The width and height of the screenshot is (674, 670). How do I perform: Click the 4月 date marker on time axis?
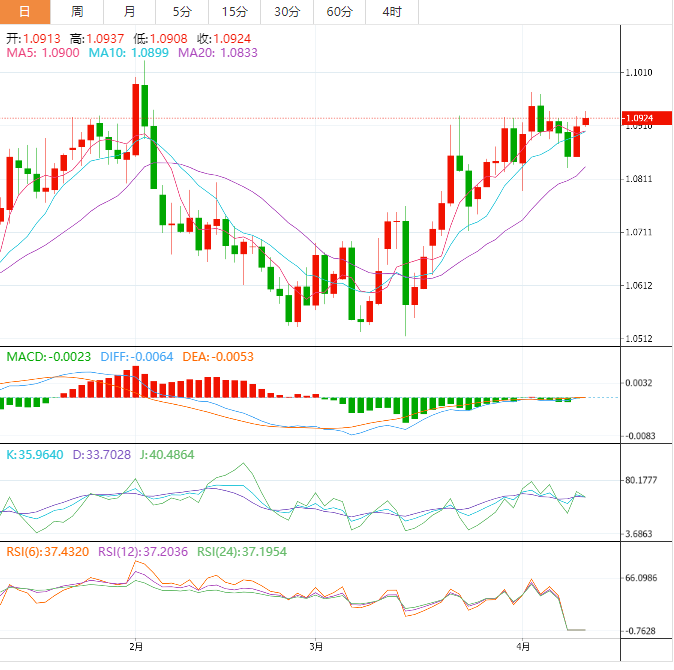523,647
